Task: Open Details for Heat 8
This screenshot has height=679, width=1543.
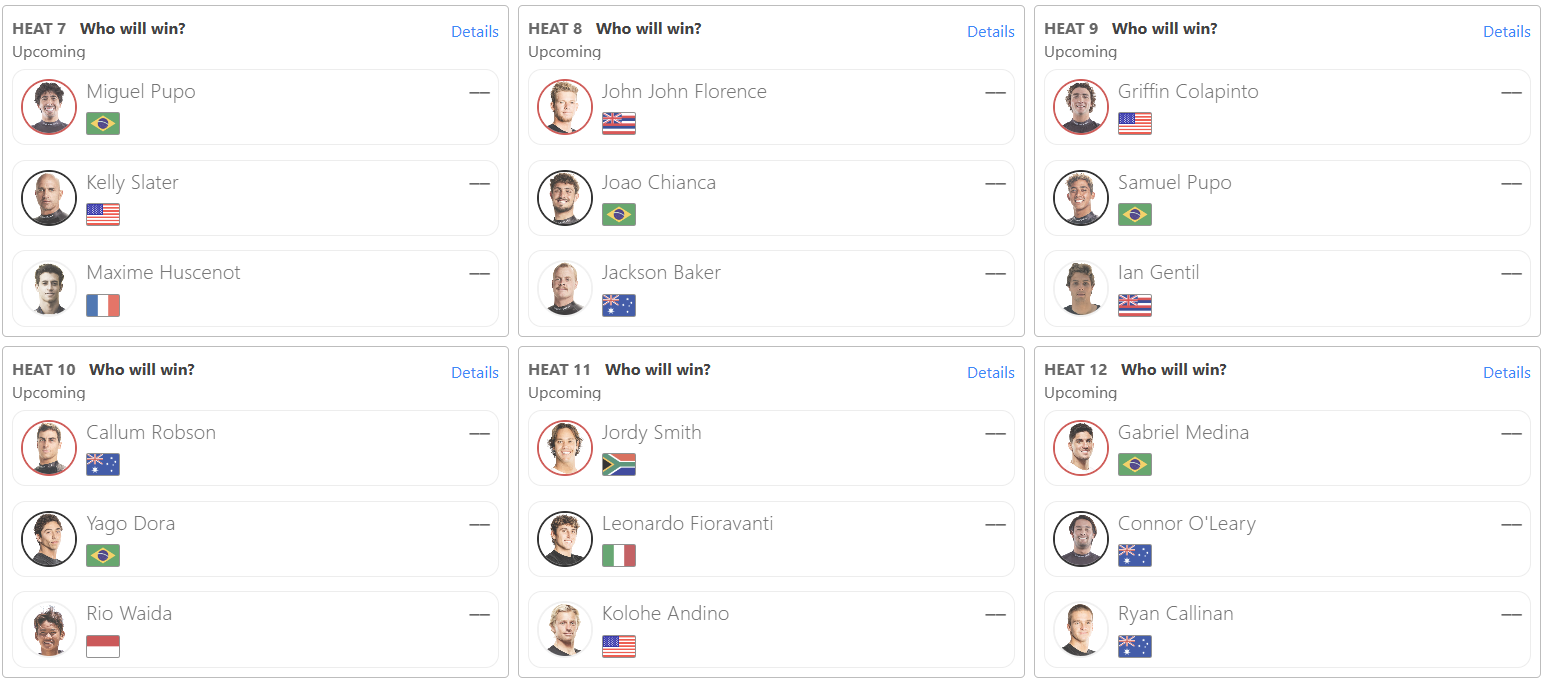Action: pyautogui.click(x=991, y=31)
